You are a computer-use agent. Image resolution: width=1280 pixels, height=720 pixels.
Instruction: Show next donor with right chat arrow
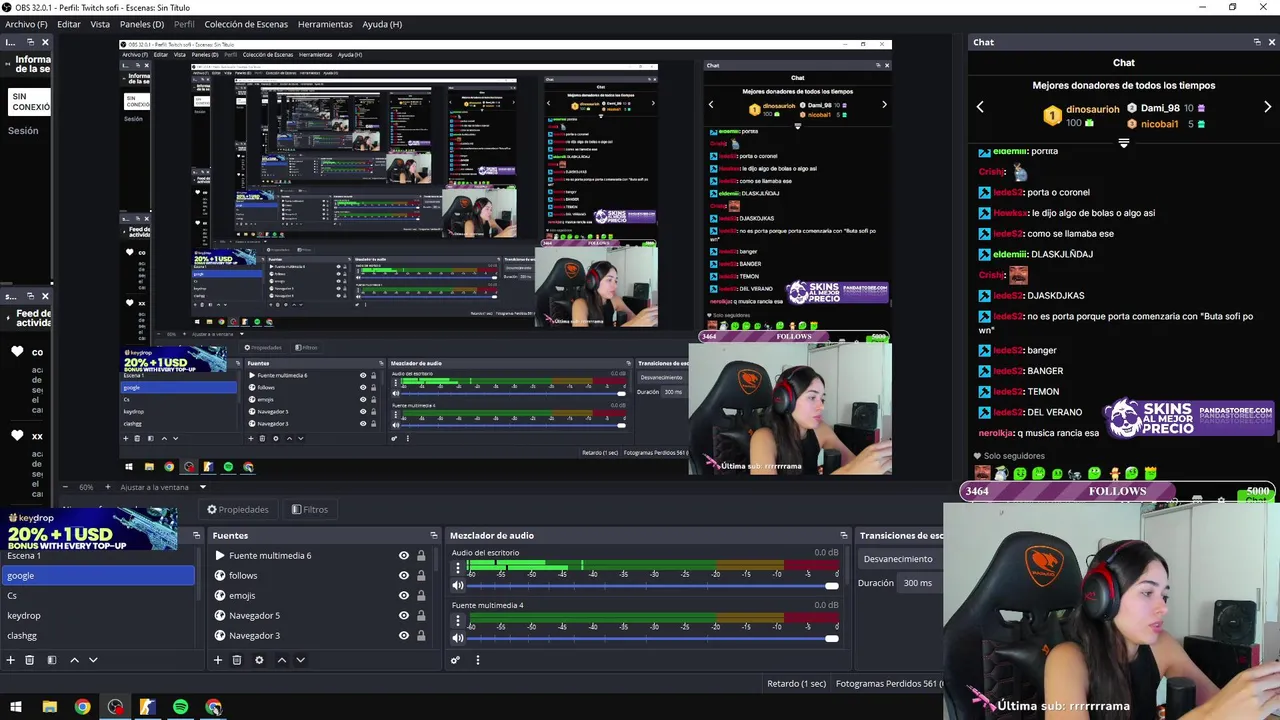point(1267,107)
